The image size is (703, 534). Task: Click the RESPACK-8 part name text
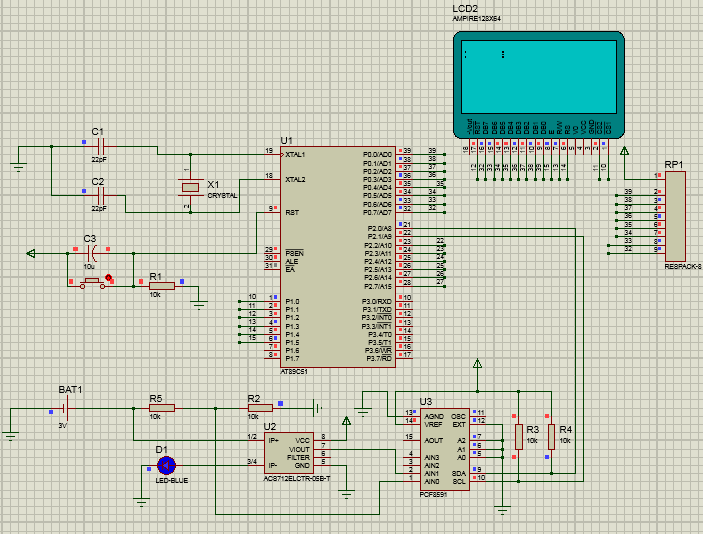(x=683, y=267)
